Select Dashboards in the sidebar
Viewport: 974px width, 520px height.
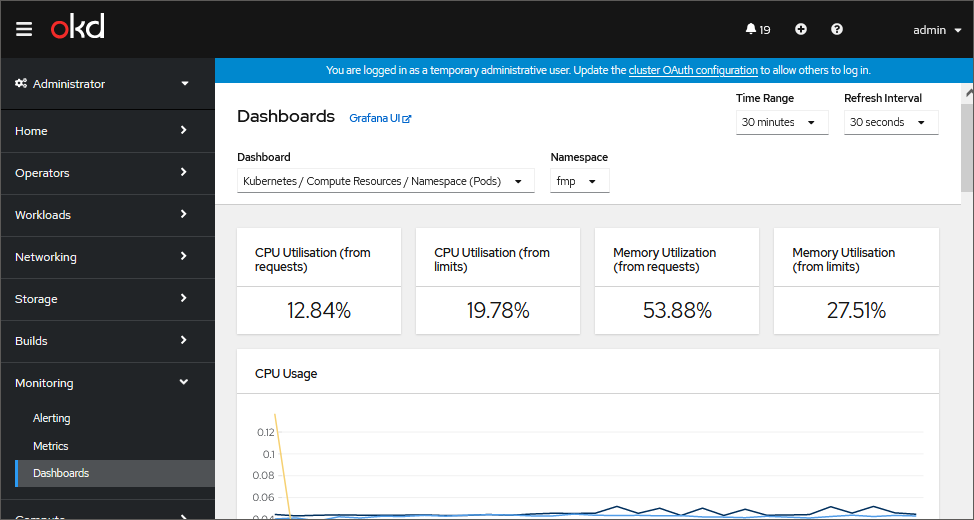[x=61, y=473]
